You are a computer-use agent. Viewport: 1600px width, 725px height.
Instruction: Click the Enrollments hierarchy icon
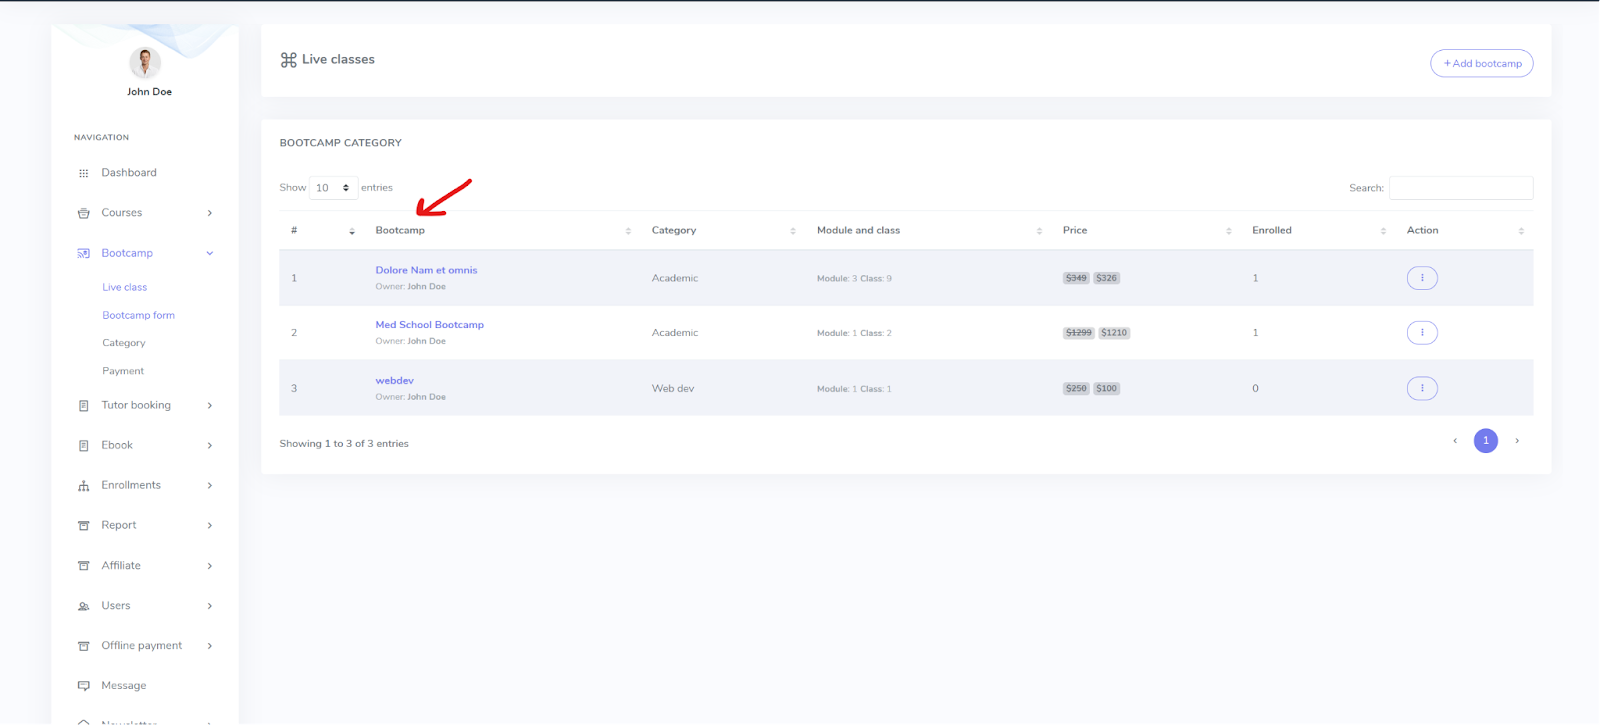coord(84,486)
